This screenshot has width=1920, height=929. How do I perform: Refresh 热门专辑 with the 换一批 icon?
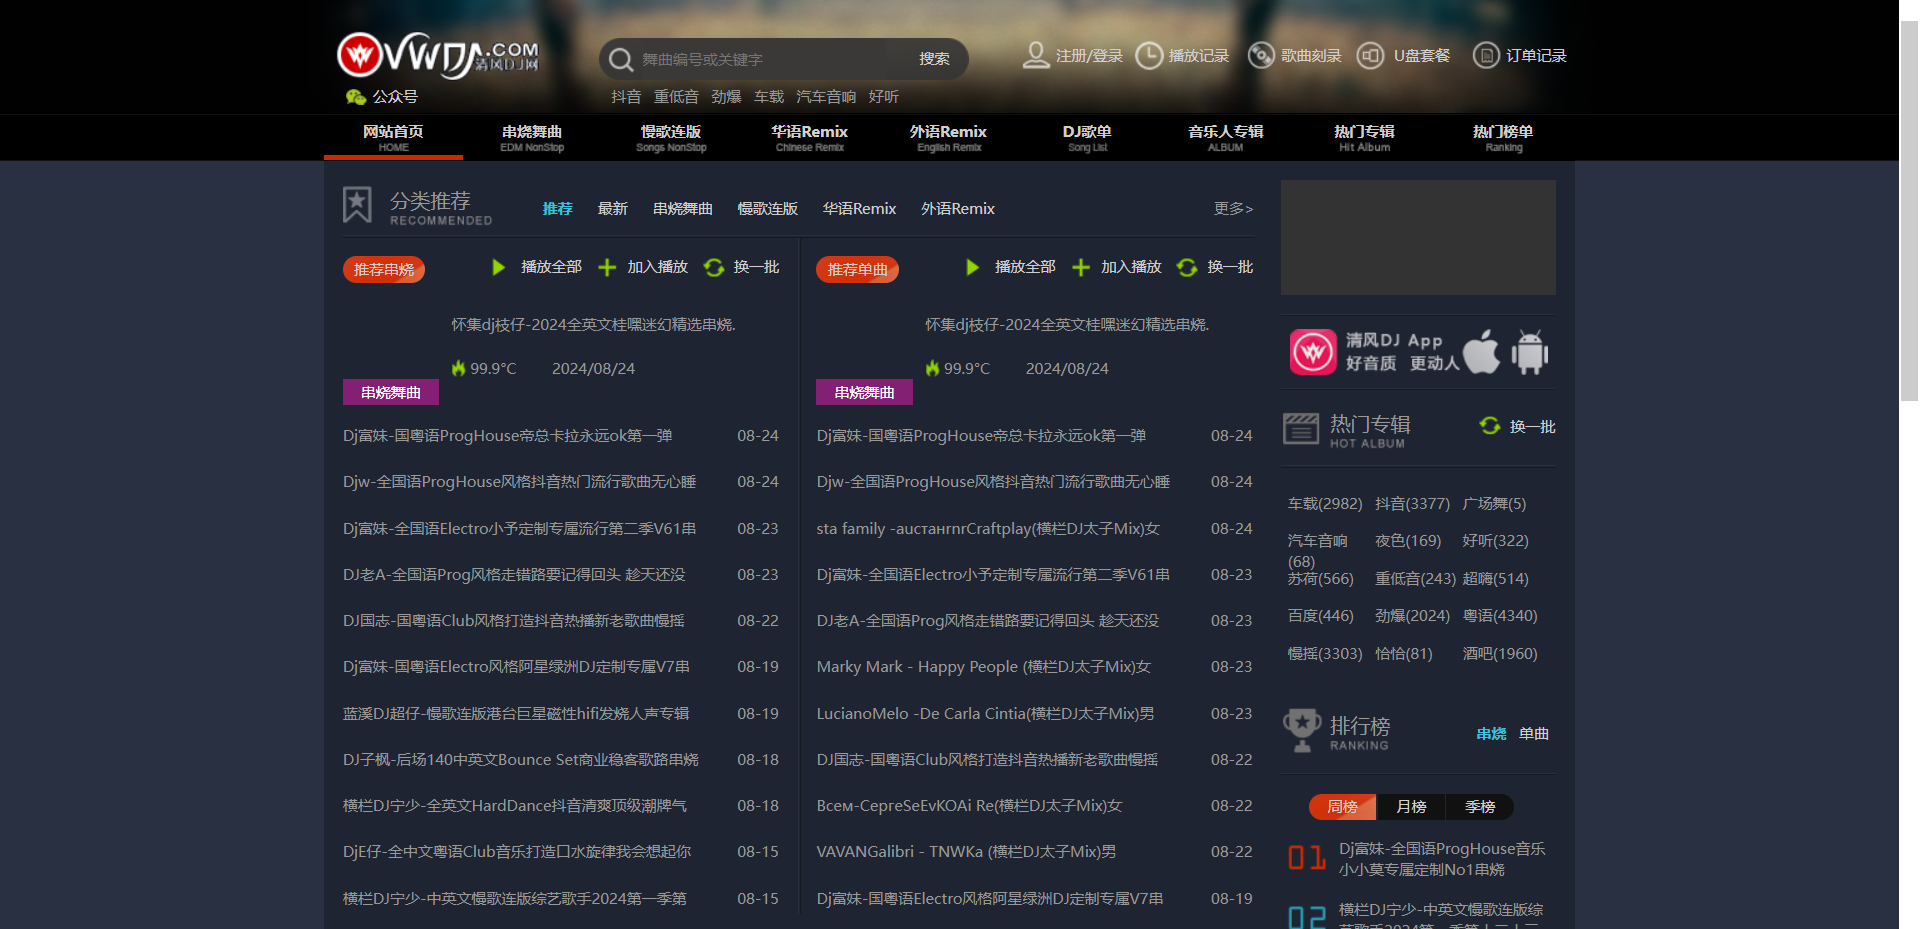[x=1489, y=426]
